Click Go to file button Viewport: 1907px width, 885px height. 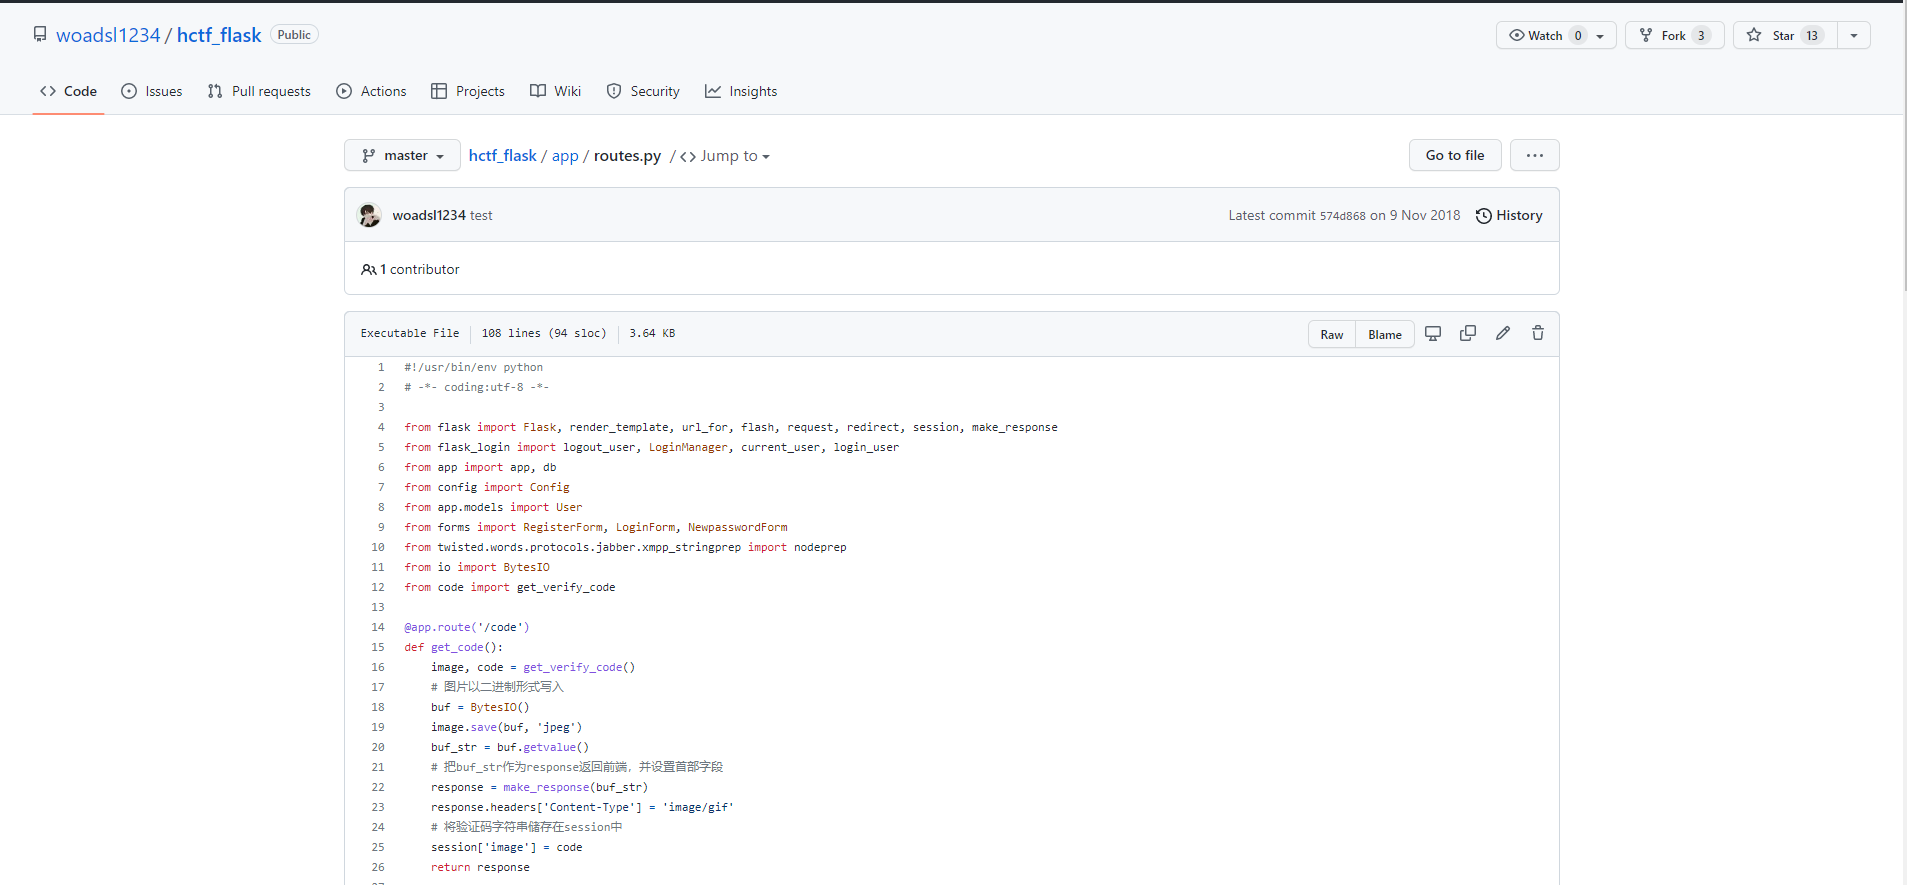pos(1455,155)
